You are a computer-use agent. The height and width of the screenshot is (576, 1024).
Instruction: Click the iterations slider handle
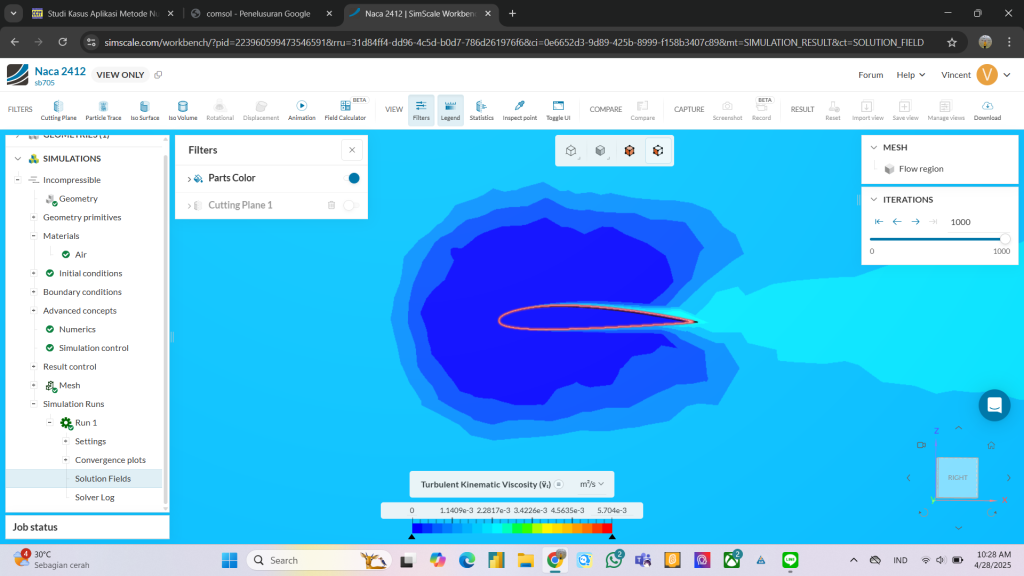(x=1004, y=239)
